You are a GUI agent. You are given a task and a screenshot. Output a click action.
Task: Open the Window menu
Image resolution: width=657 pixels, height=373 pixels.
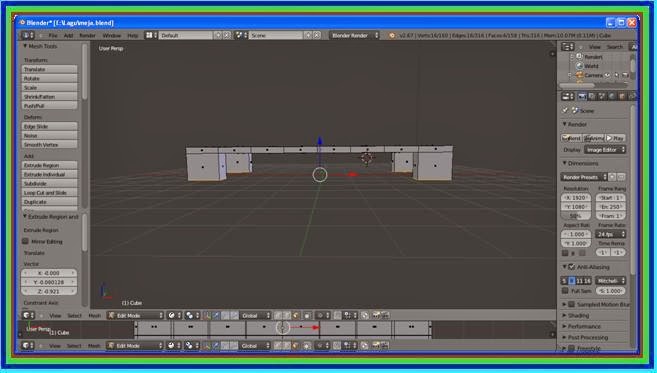[x=111, y=36]
